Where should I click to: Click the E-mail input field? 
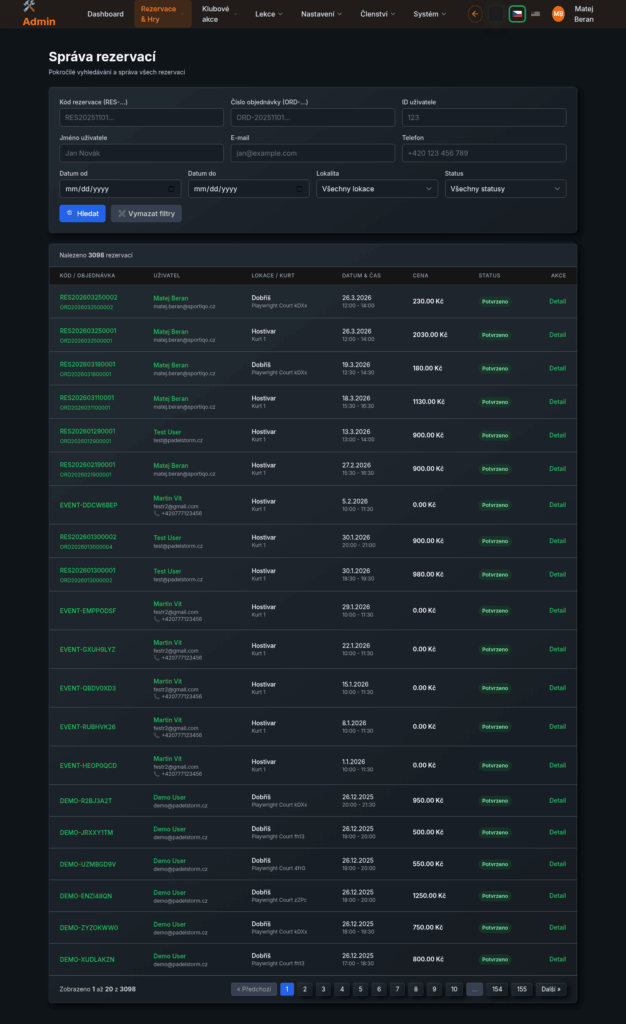coord(313,153)
